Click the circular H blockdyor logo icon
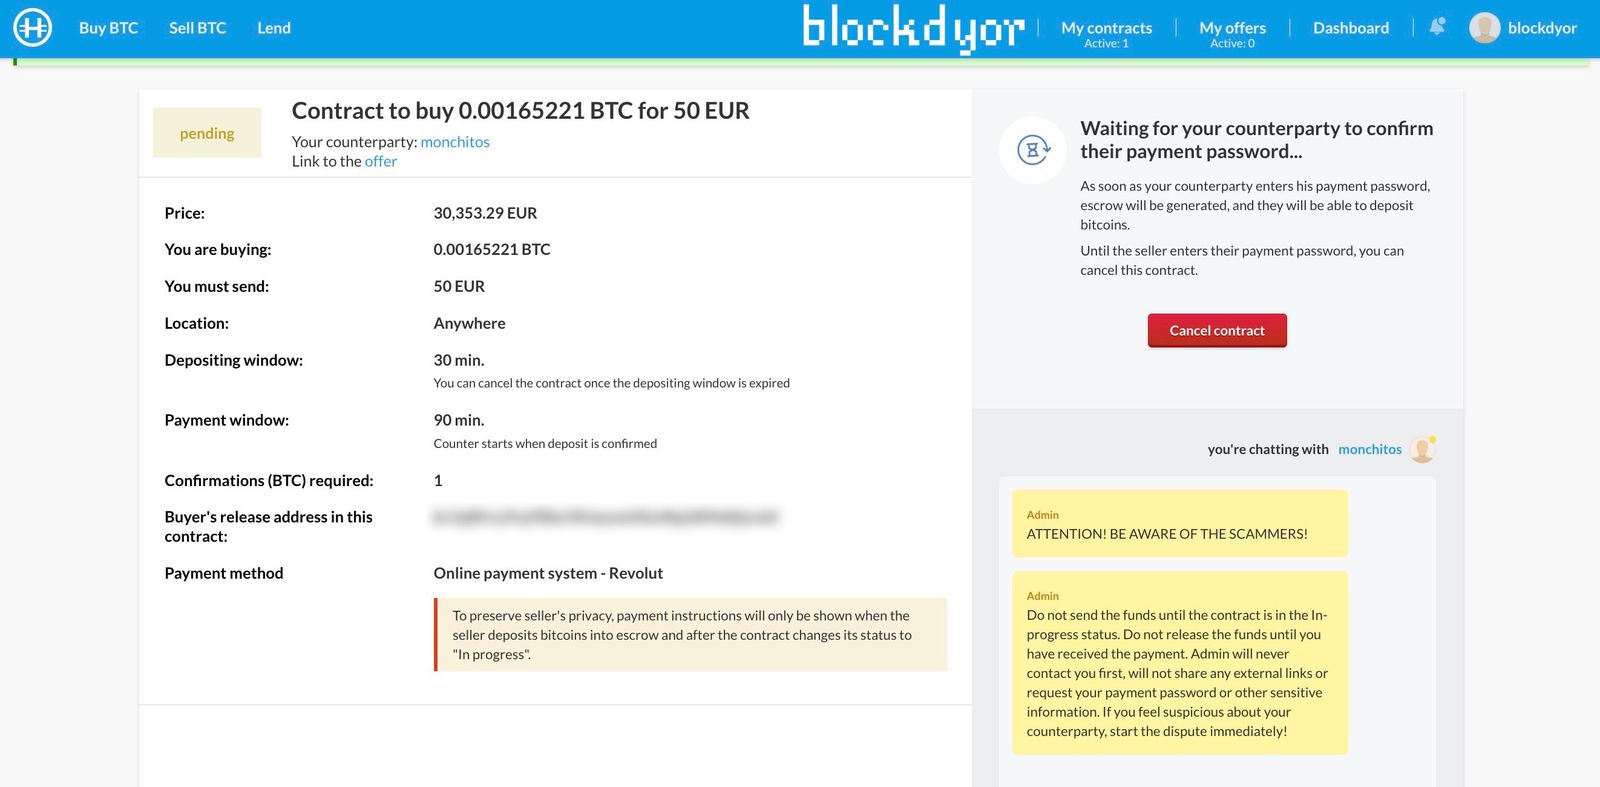Screen dimensions: 1600x787 [x=32, y=28]
